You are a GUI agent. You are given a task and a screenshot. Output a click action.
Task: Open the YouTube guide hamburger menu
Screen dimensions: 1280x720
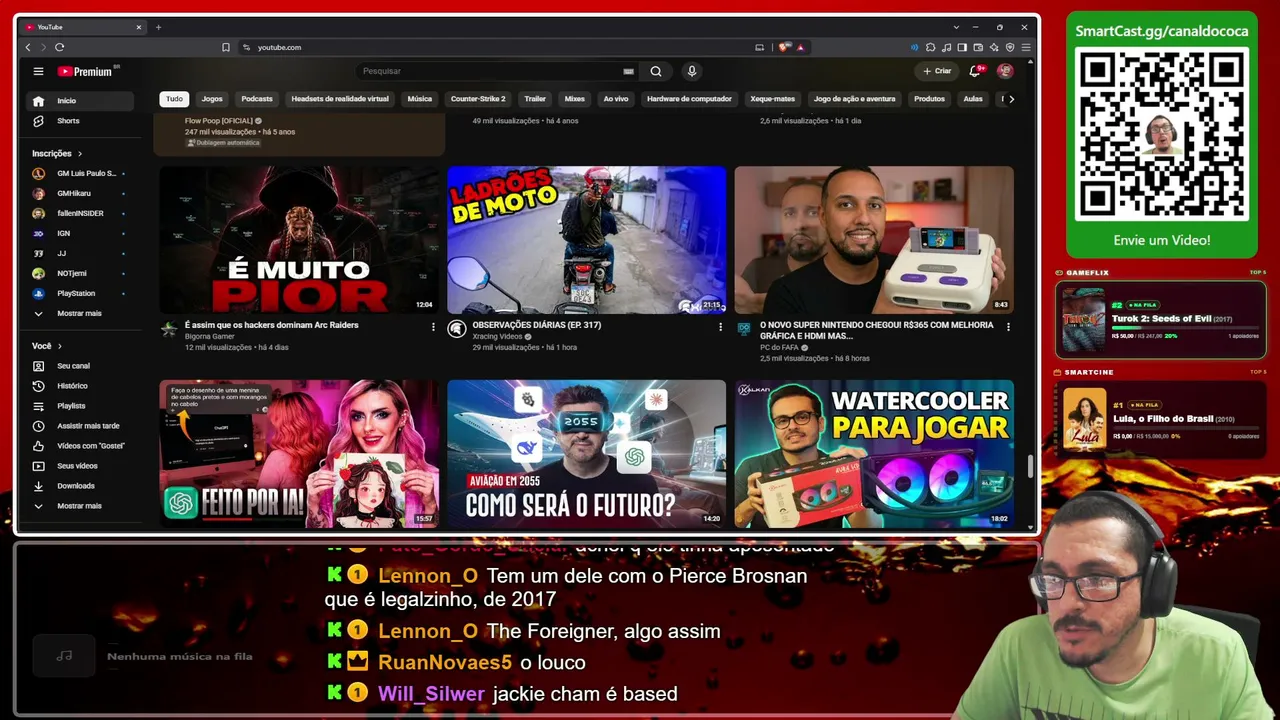(38, 71)
